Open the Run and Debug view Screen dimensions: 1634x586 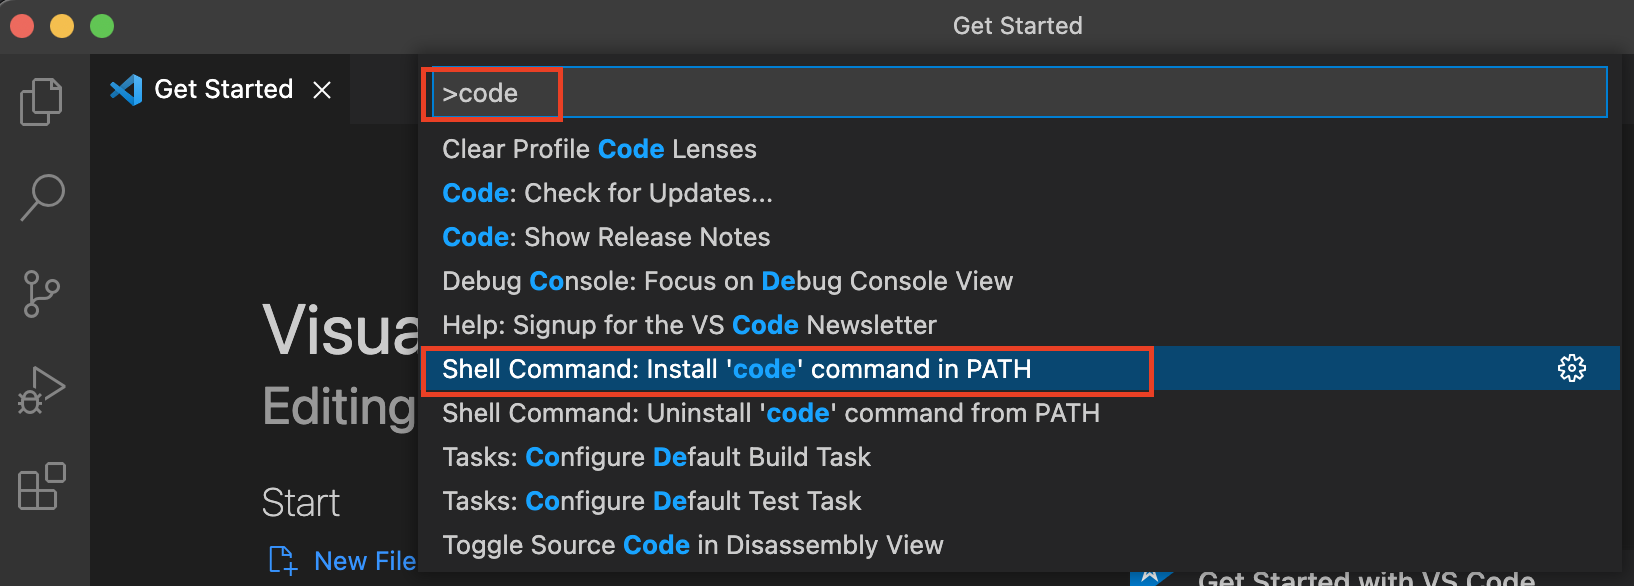point(41,390)
